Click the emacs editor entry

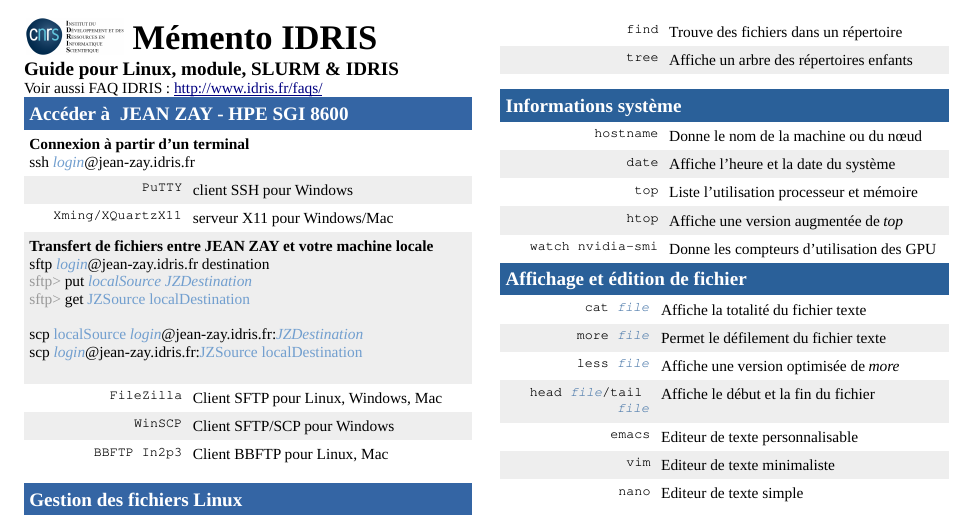[x=629, y=435]
